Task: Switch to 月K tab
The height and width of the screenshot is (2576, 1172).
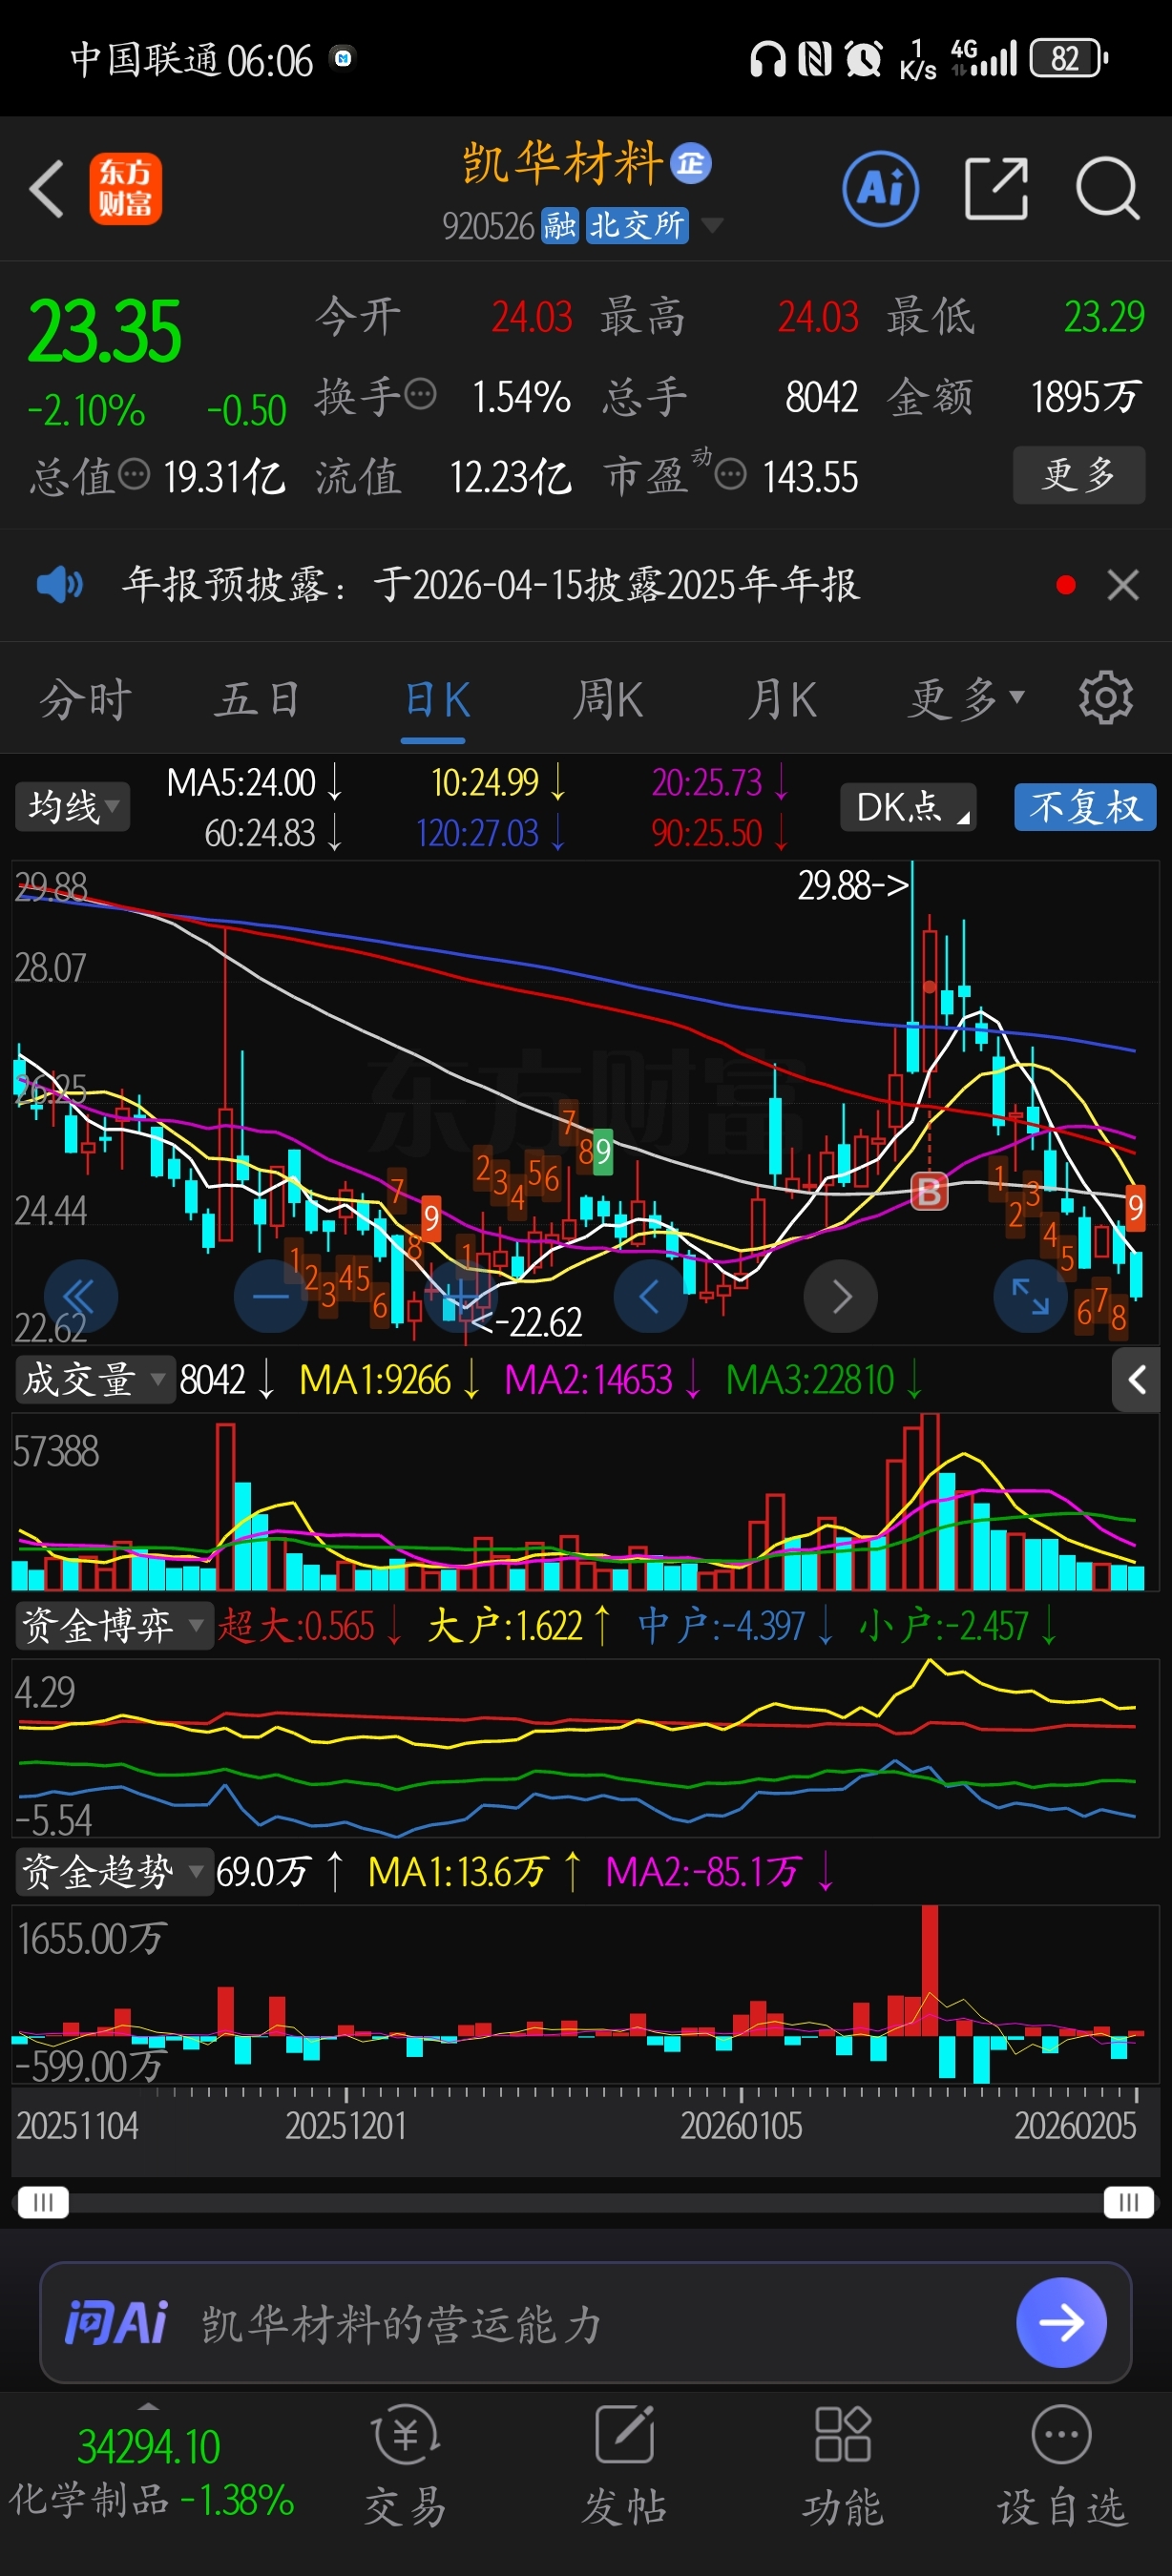Action: click(782, 699)
